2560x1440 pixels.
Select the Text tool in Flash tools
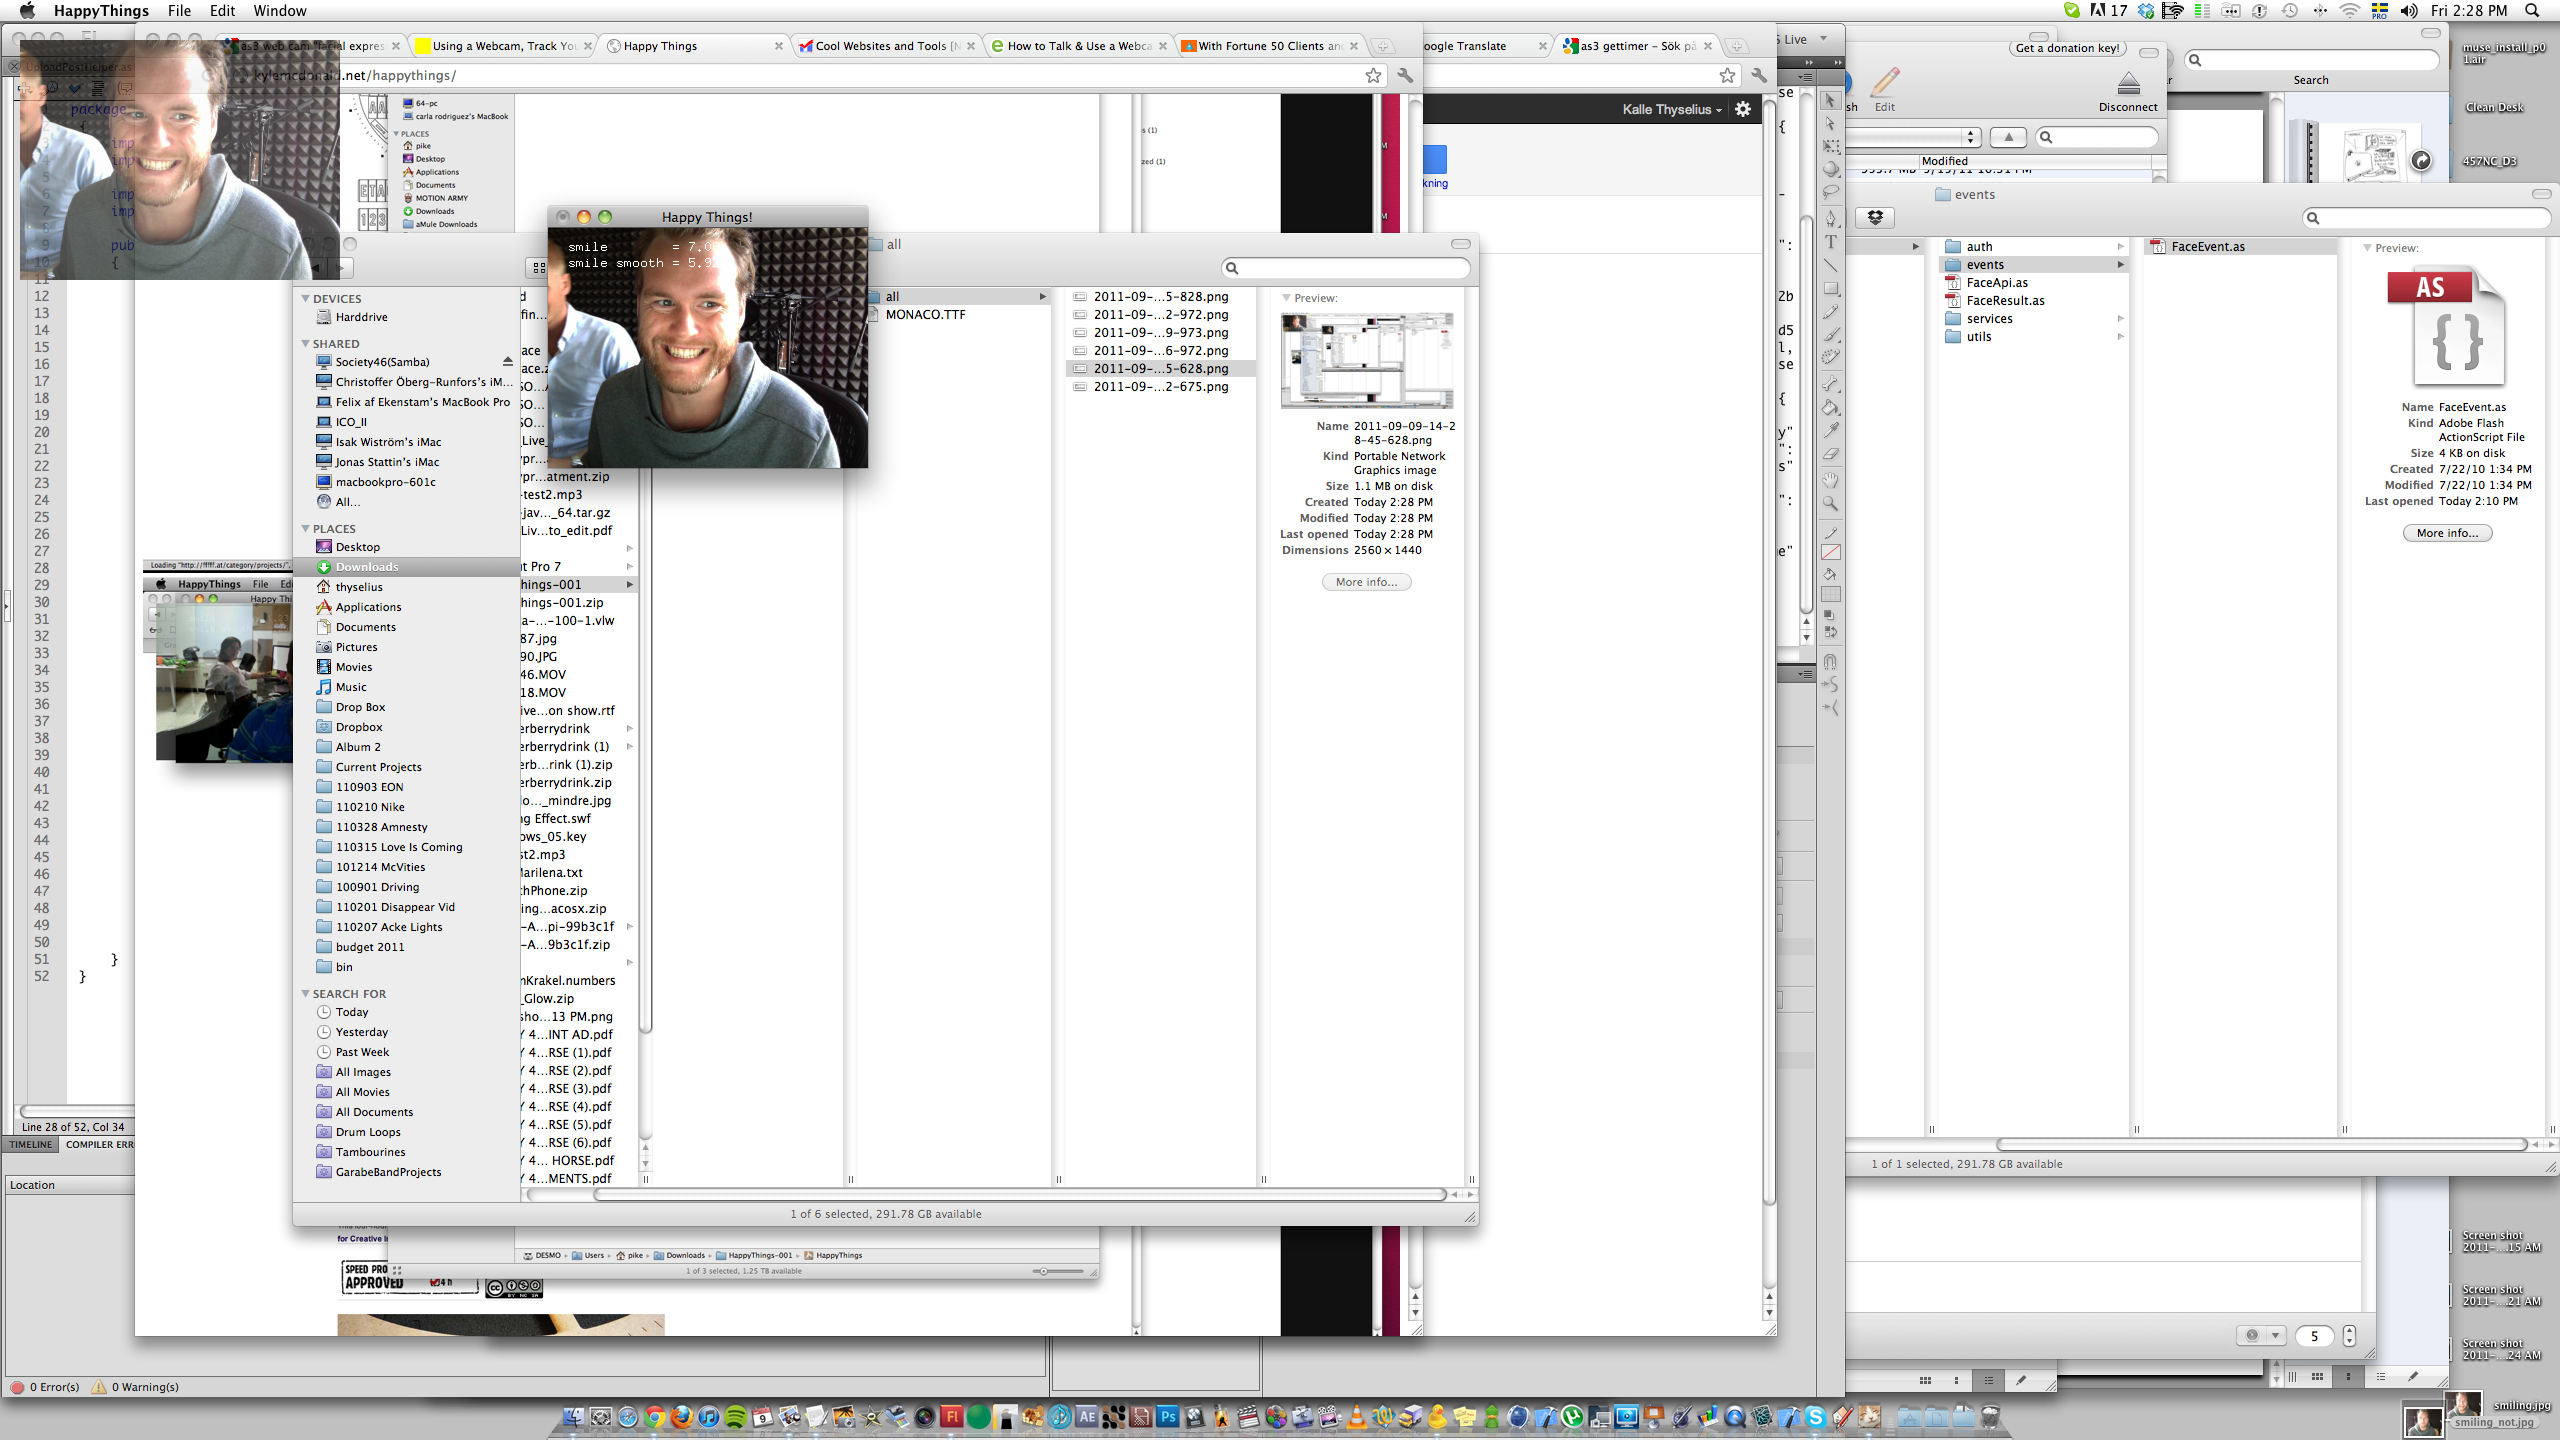tap(1830, 241)
